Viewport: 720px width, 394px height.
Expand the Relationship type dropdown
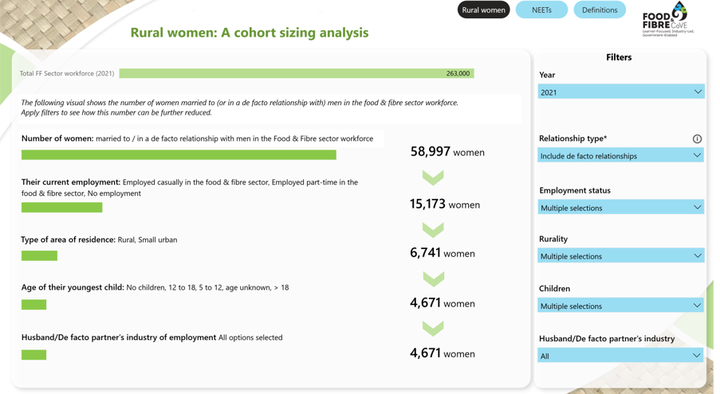click(620, 156)
